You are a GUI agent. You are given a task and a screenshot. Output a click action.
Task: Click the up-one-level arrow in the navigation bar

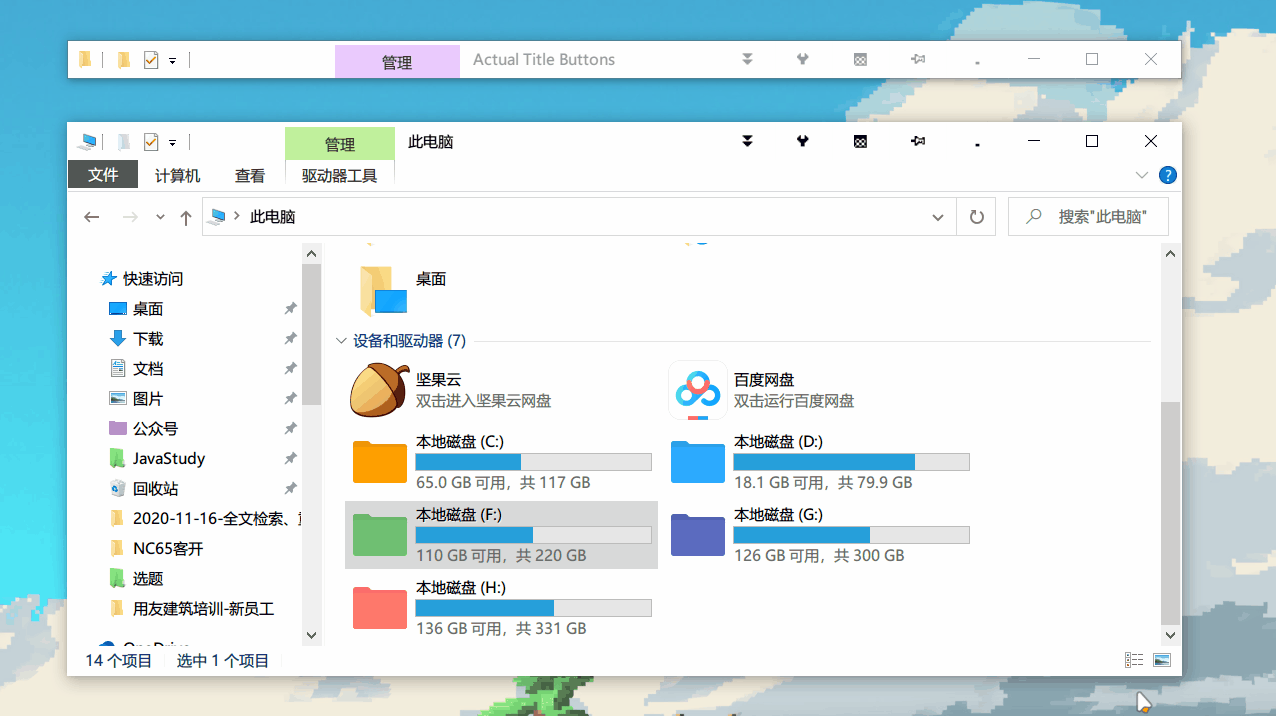pyautogui.click(x=185, y=216)
